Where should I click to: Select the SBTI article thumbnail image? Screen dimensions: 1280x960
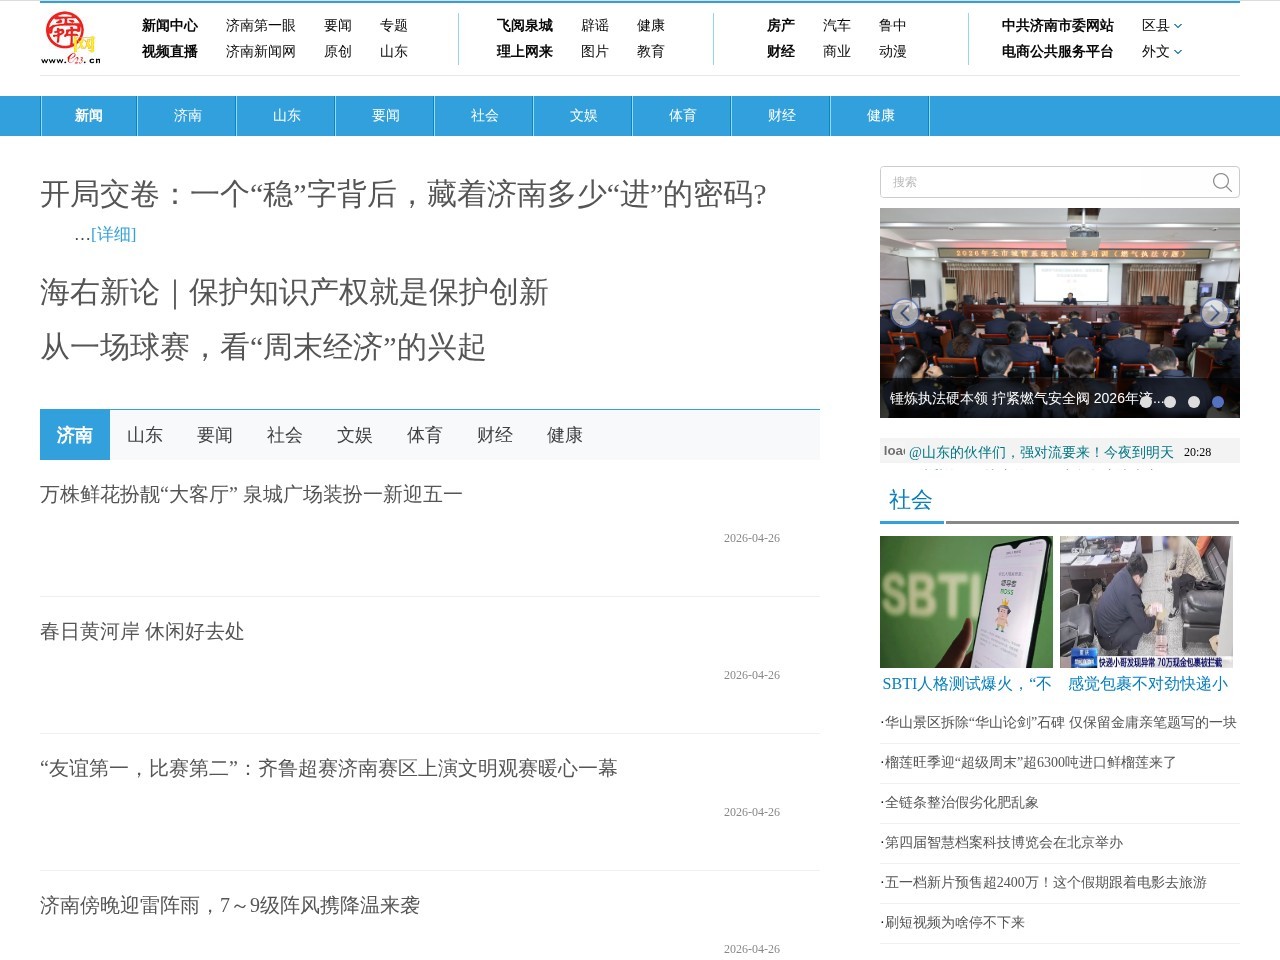[x=965, y=601]
